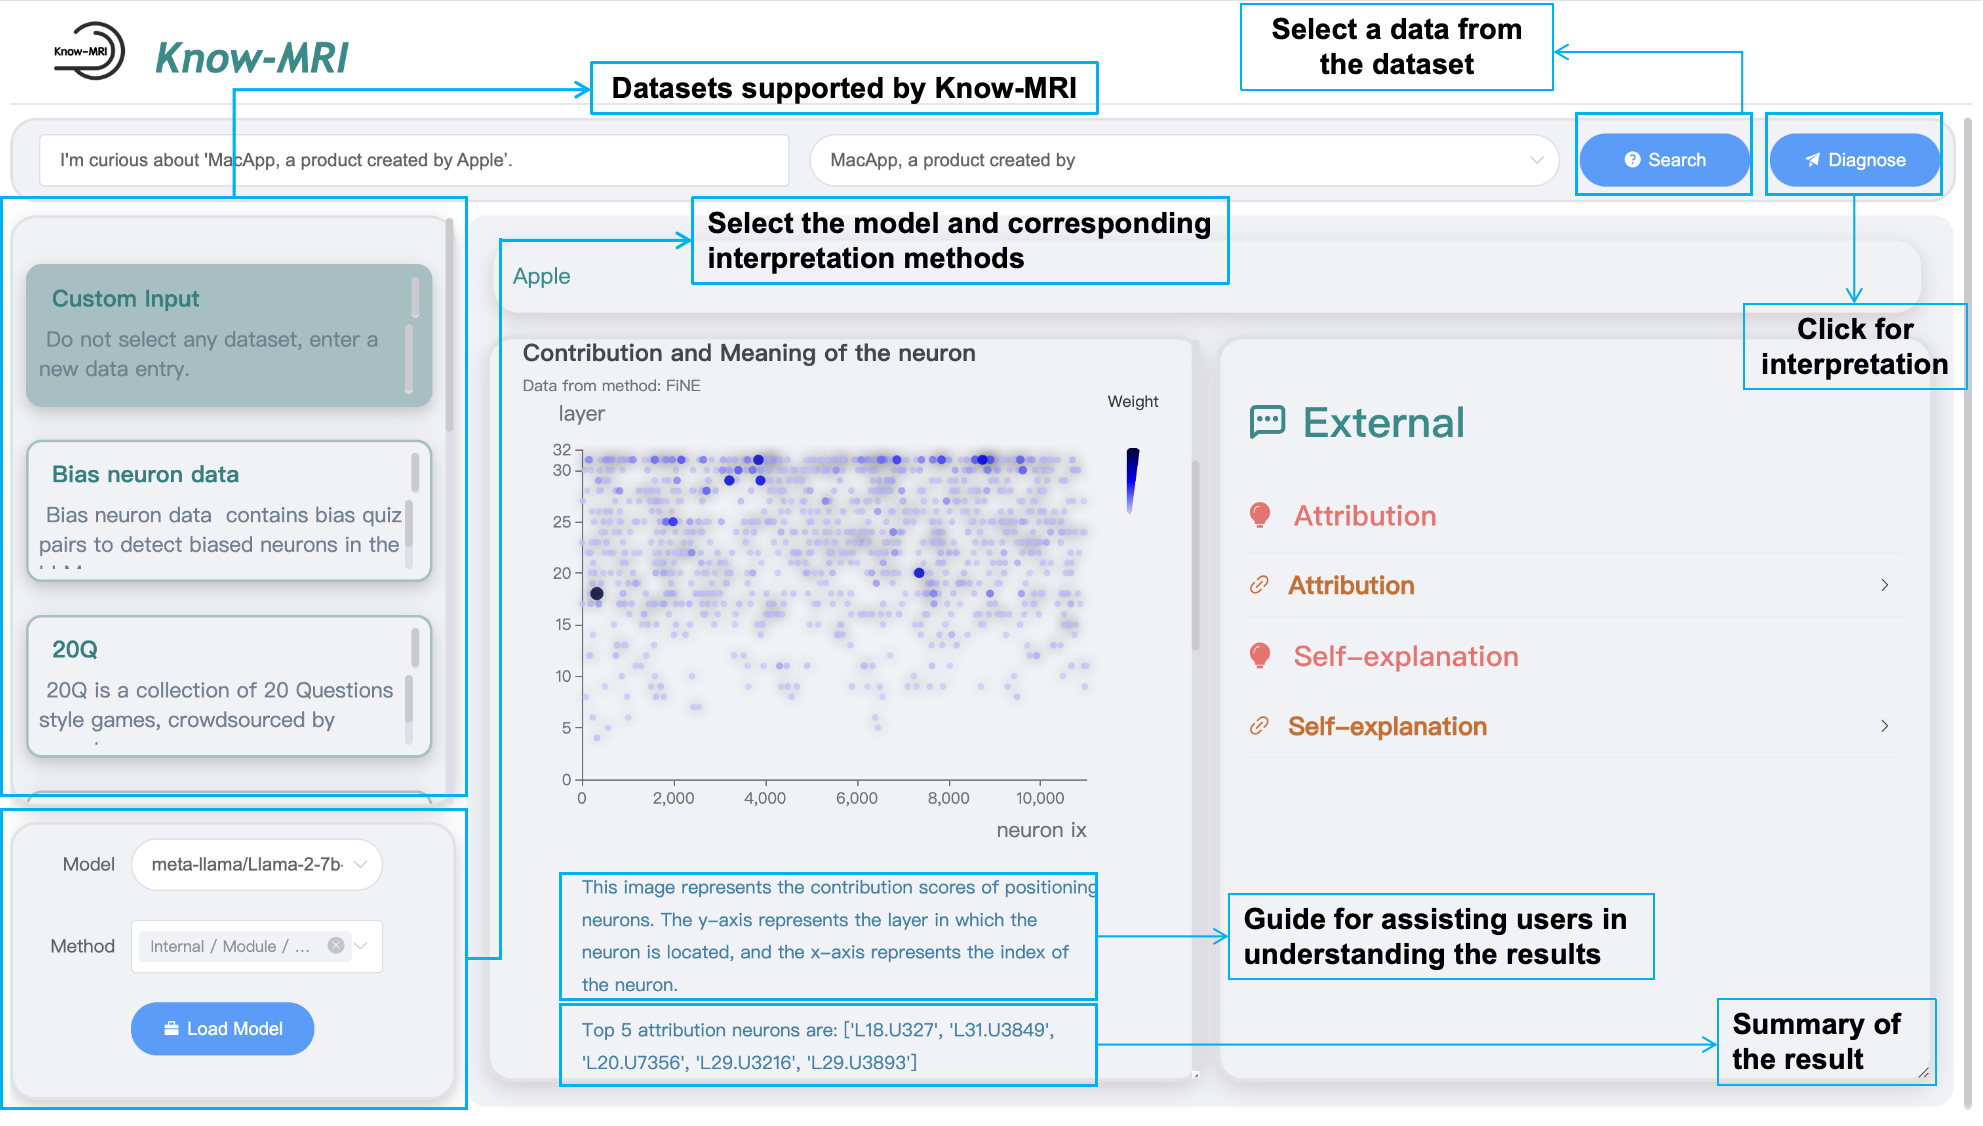The height and width of the screenshot is (1126, 1983).
Task: Click the External chat bubble icon
Action: click(x=1267, y=422)
